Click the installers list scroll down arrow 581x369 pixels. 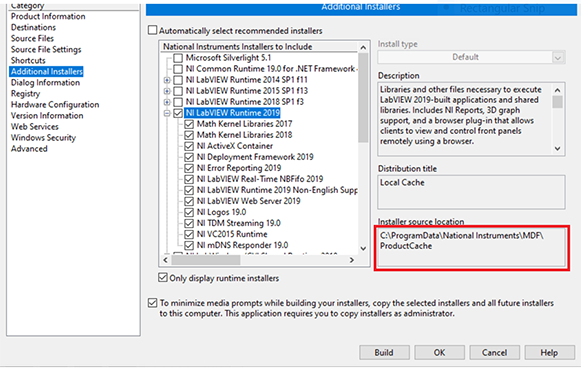coord(363,249)
